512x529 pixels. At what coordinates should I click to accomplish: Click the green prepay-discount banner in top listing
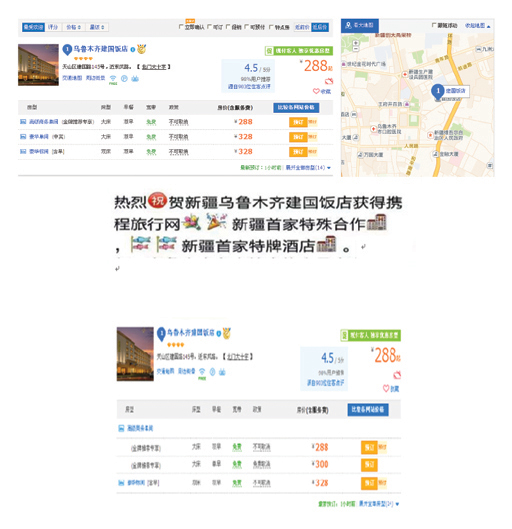coord(299,51)
